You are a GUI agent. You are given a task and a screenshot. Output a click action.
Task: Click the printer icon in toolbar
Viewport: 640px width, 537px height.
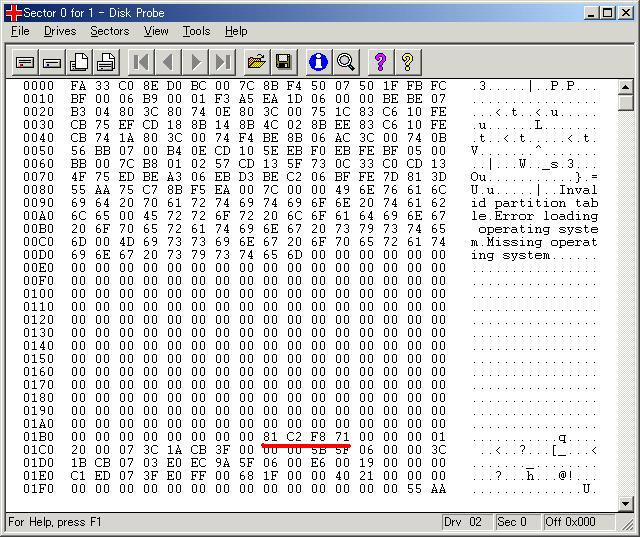point(106,62)
